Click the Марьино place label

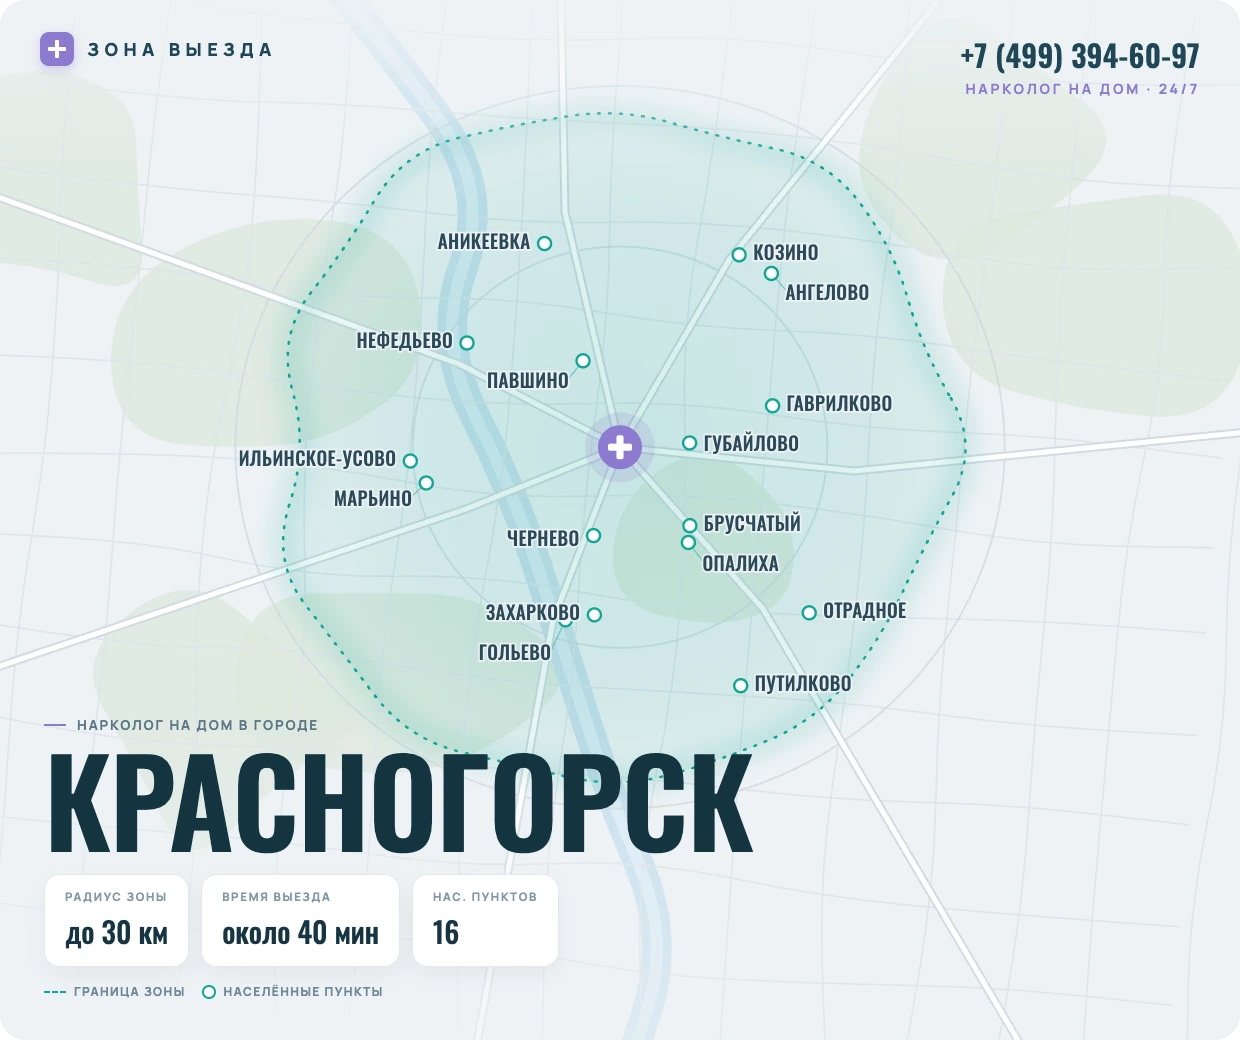(x=373, y=498)
